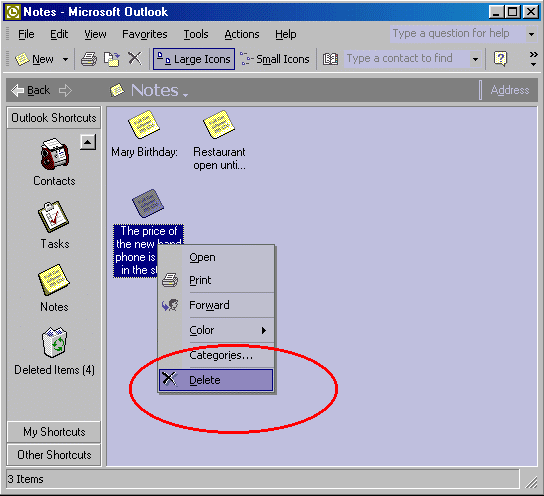Click the Microsoft Outlook Help icon
Image resolution: width=544 pixels, height=496 pixels.
click(x=500, y=59)
